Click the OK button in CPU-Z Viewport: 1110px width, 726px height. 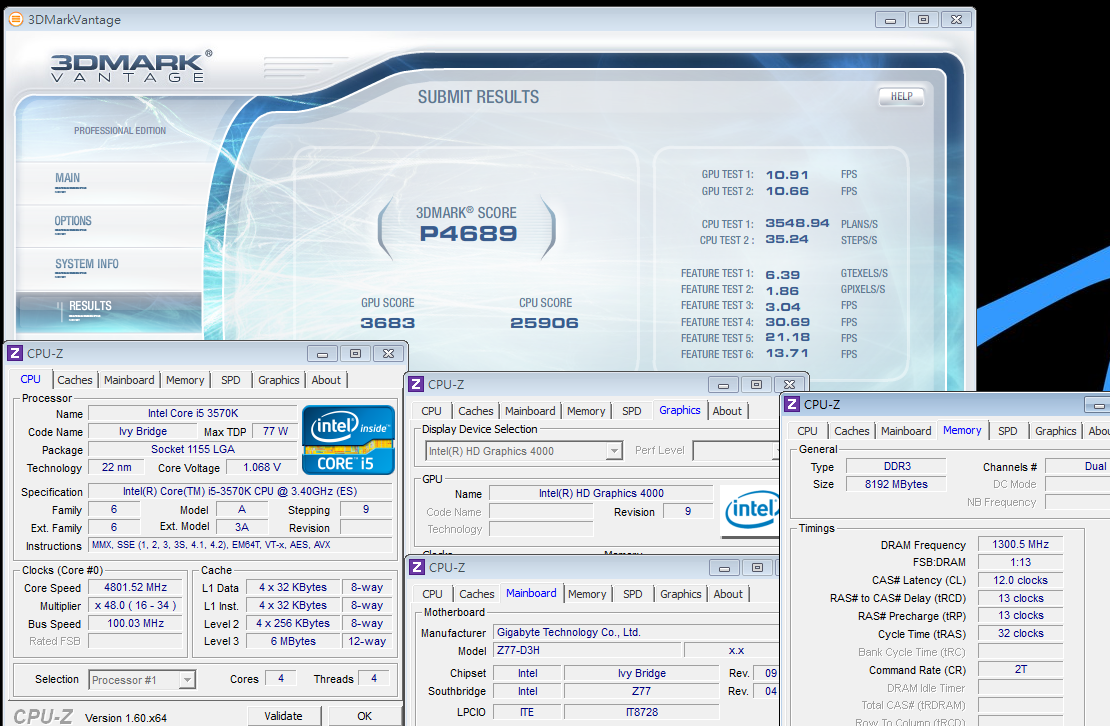click(x=364, y=716)
